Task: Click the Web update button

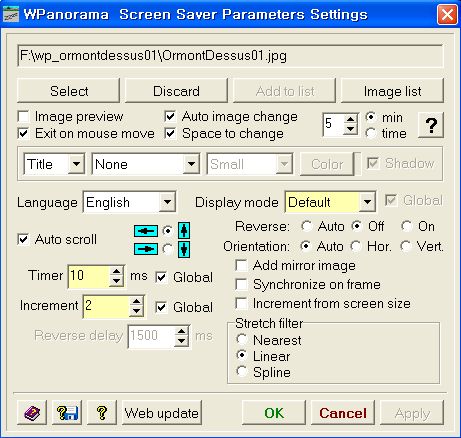Action: click(x=162, y=413)
